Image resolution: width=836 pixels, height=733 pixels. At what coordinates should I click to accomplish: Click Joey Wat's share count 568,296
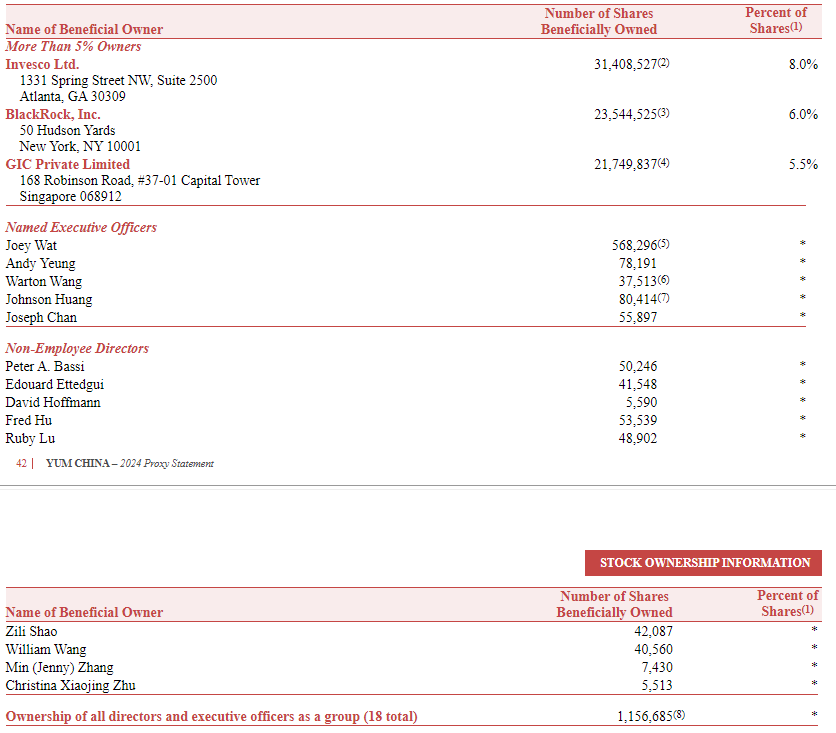point(634,246)
